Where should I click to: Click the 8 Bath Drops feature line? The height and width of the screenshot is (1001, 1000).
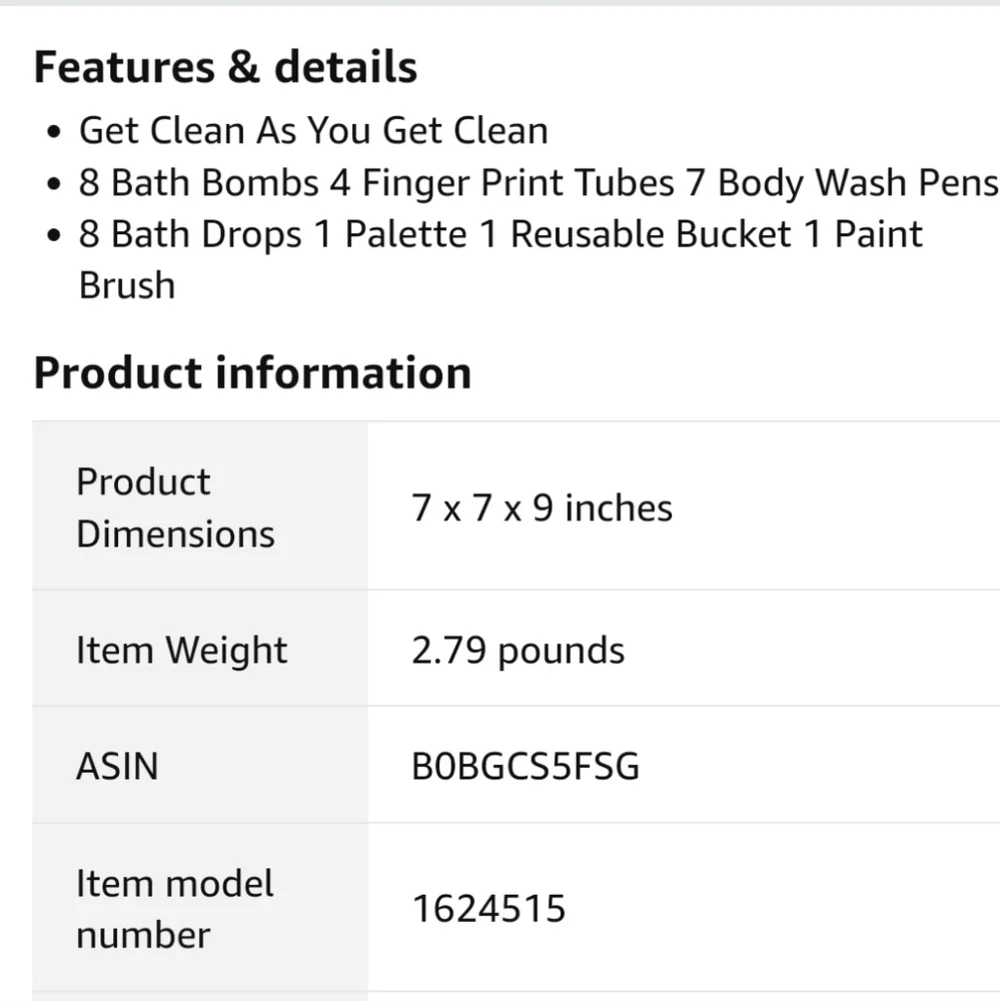pyautogui.click(x=501, y=234)
